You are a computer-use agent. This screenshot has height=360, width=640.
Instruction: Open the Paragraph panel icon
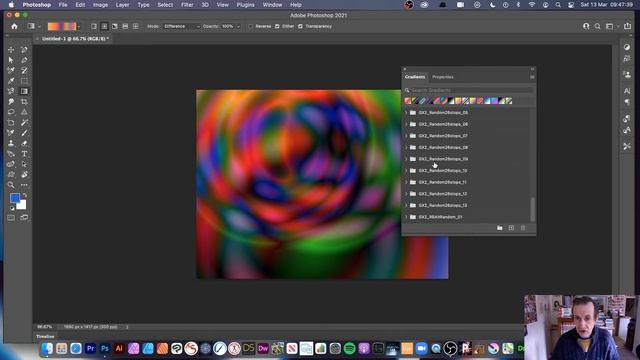tap(627, 102)
